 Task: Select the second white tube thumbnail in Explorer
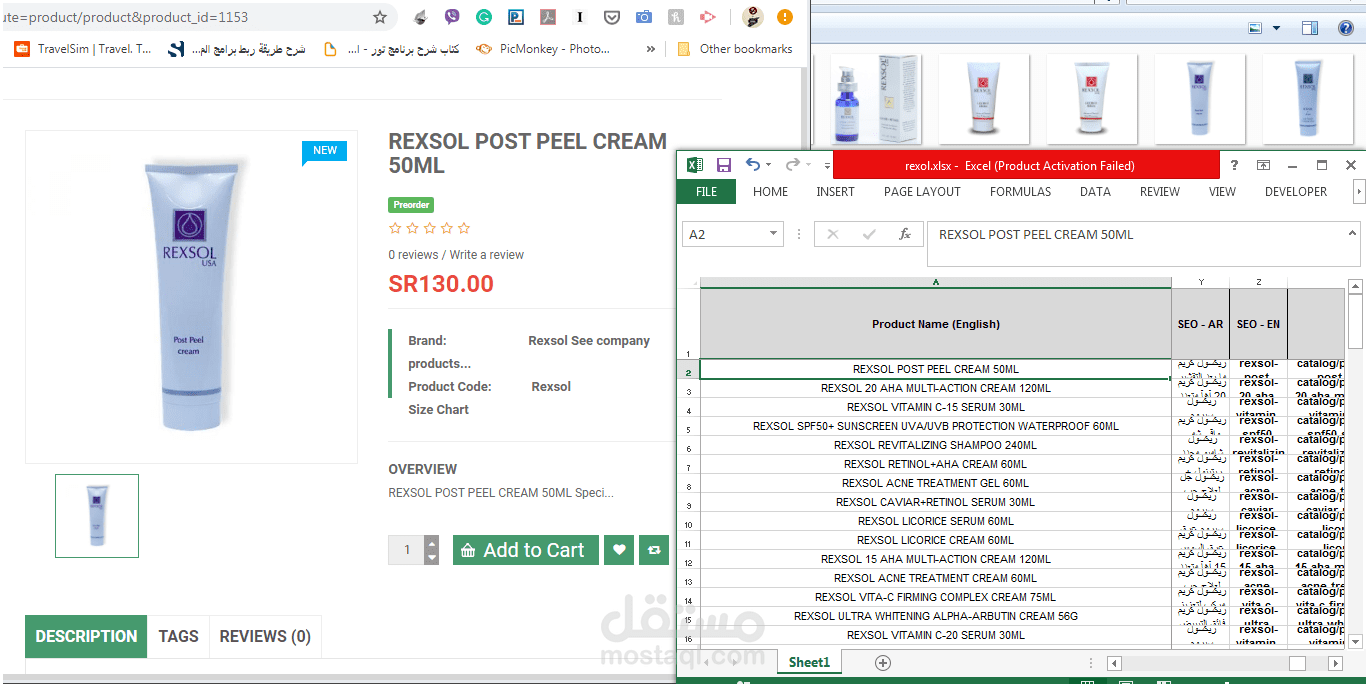1092,99
